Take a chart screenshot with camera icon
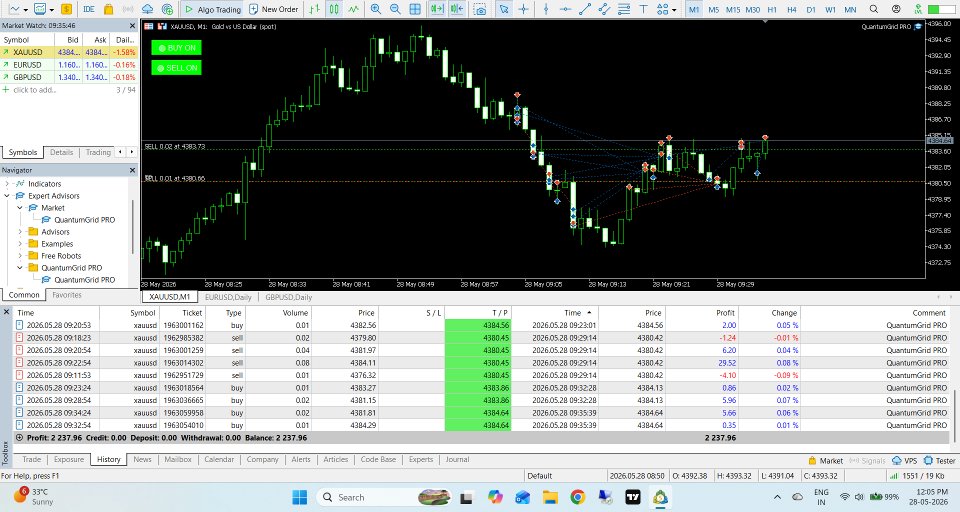Viewport: 960px width, 512px height. tap(481, 9)
